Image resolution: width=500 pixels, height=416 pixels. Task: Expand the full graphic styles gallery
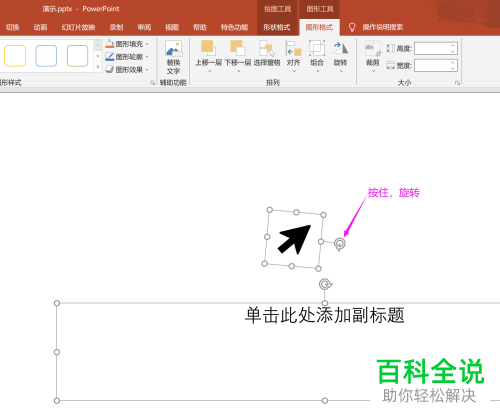[x=98, y=67]
